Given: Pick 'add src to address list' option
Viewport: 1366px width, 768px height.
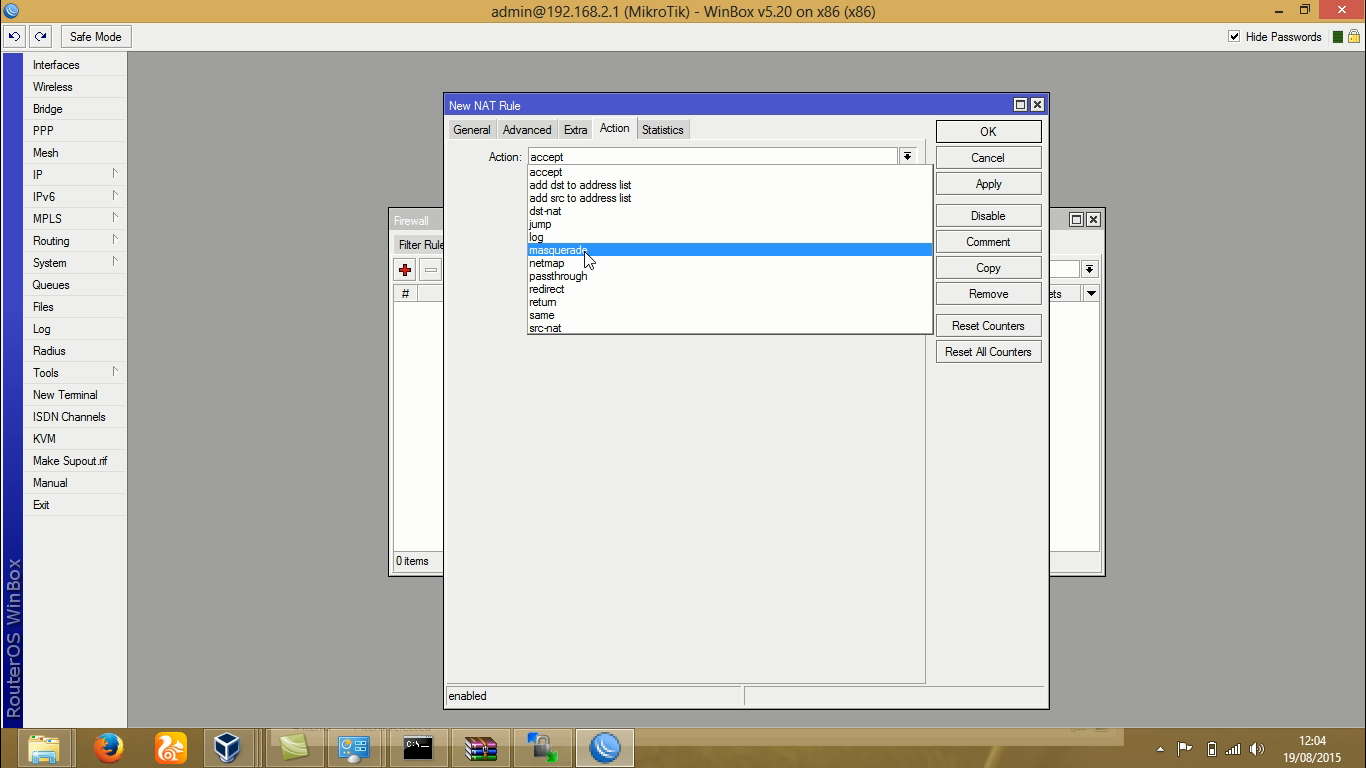Looking at the screenshot, I should pyautogui.click(x=730, y=198).
